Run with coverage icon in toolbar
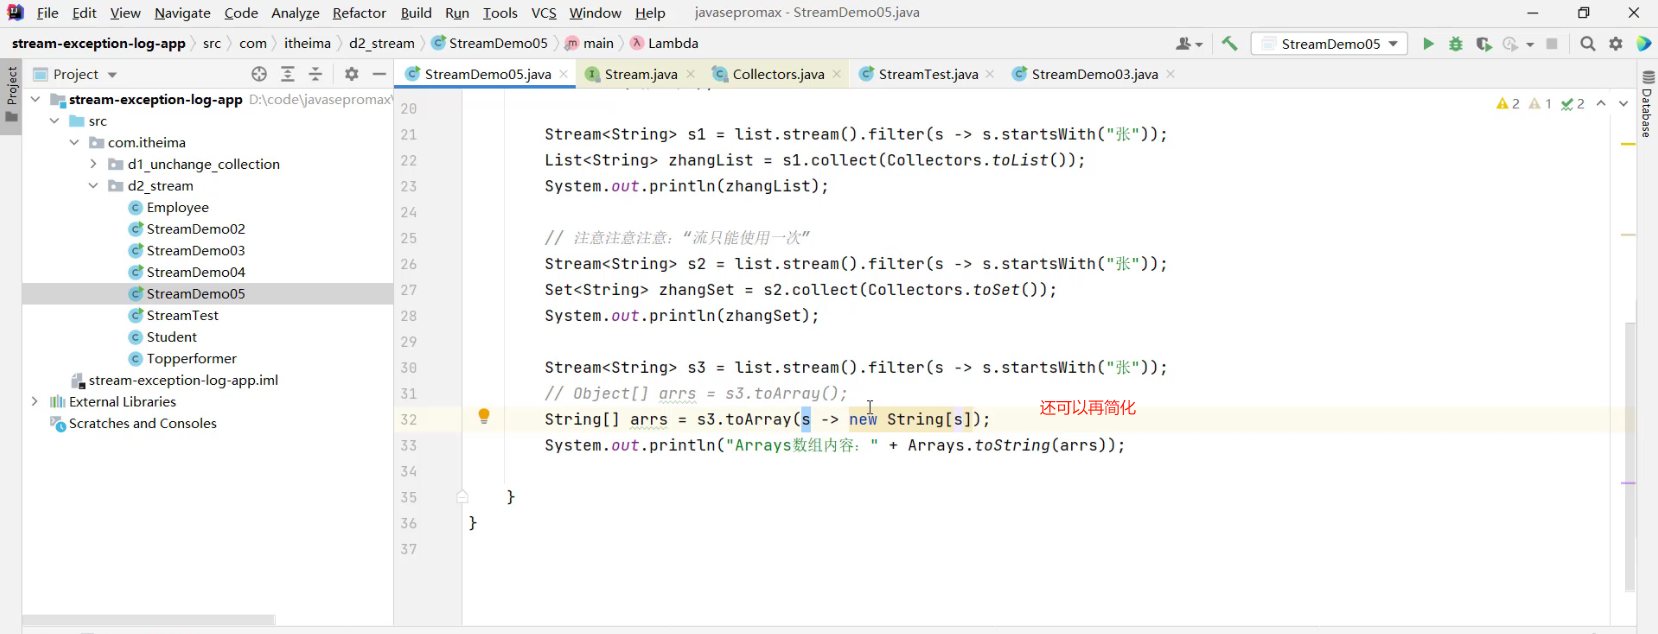 tap(1484, 44)
